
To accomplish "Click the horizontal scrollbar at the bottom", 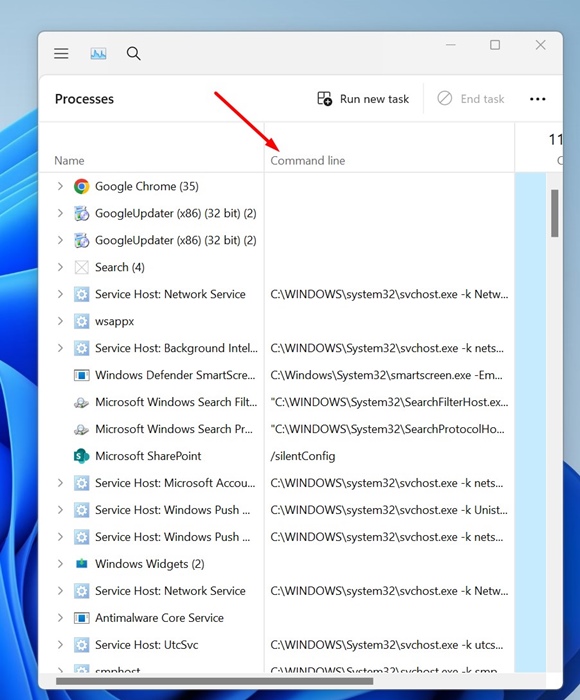I will (x=214, y=681).
